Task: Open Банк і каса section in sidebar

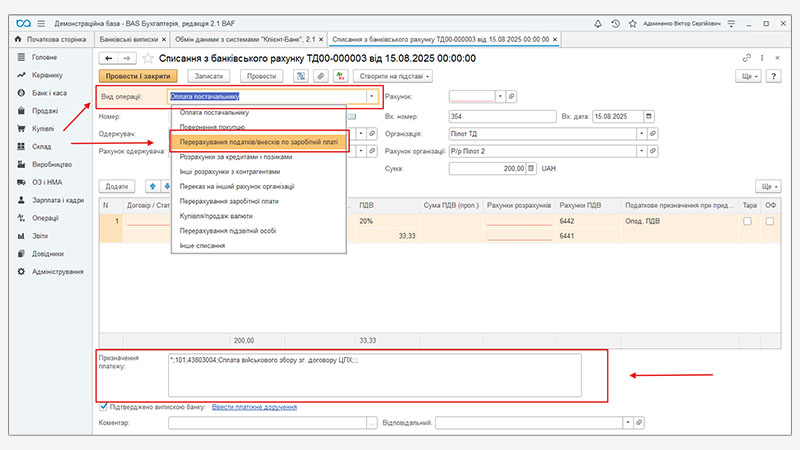Action: point(48,92)
